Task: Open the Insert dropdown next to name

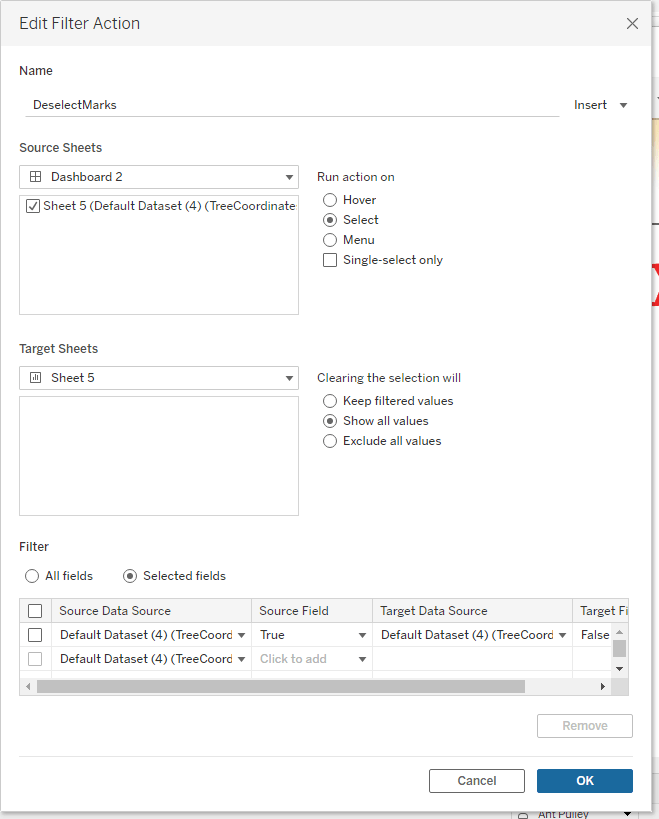Action: (x=601, y=105)
